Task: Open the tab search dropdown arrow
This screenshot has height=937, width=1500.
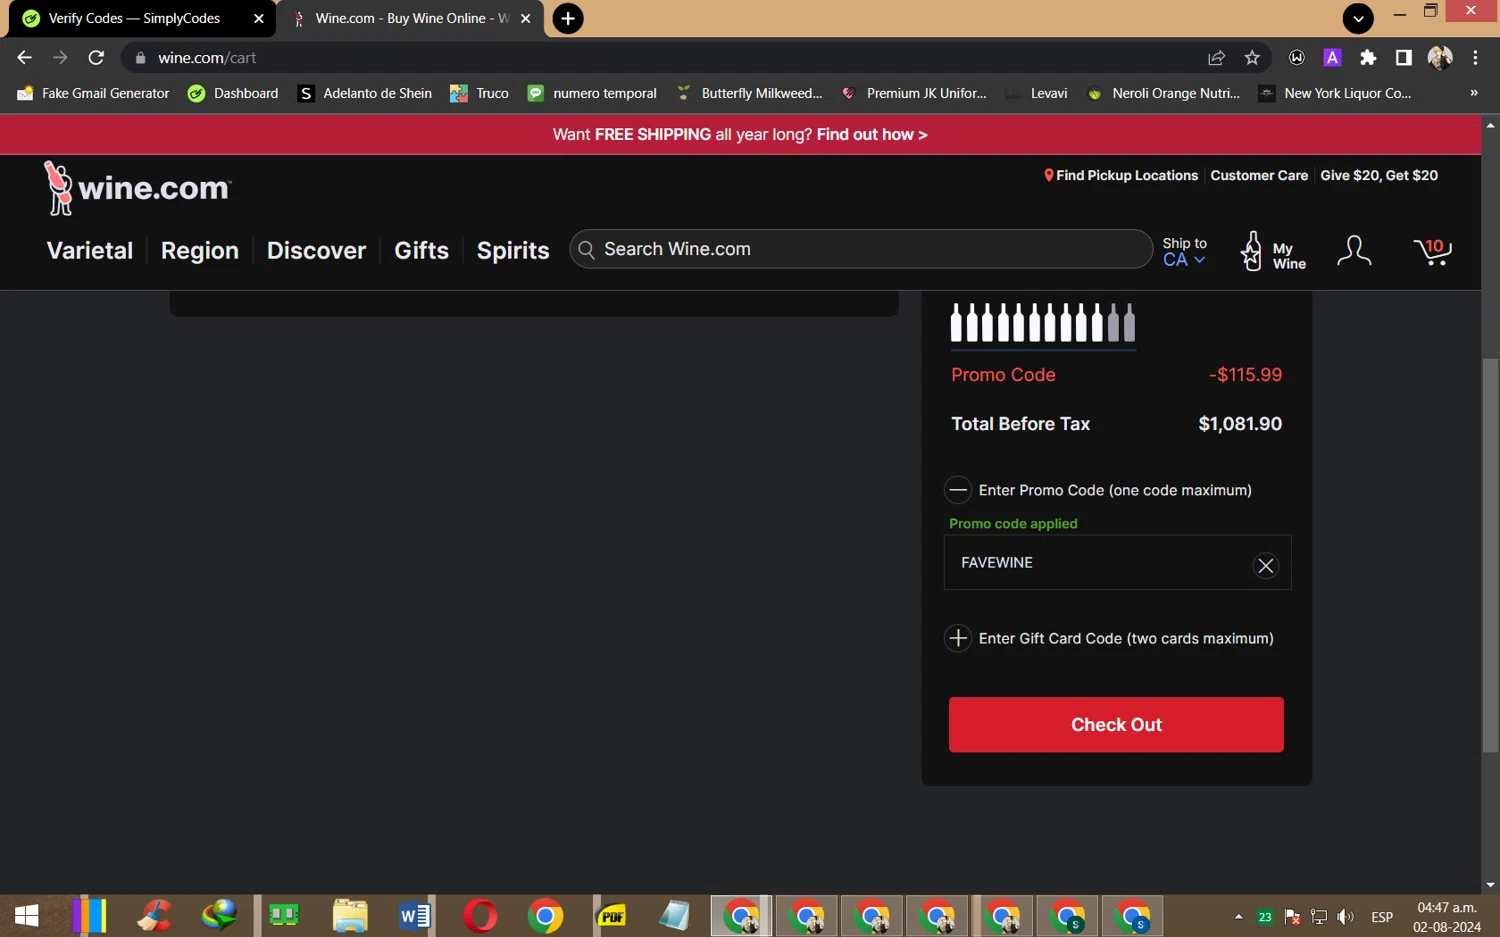Action: coord(1357,18)
